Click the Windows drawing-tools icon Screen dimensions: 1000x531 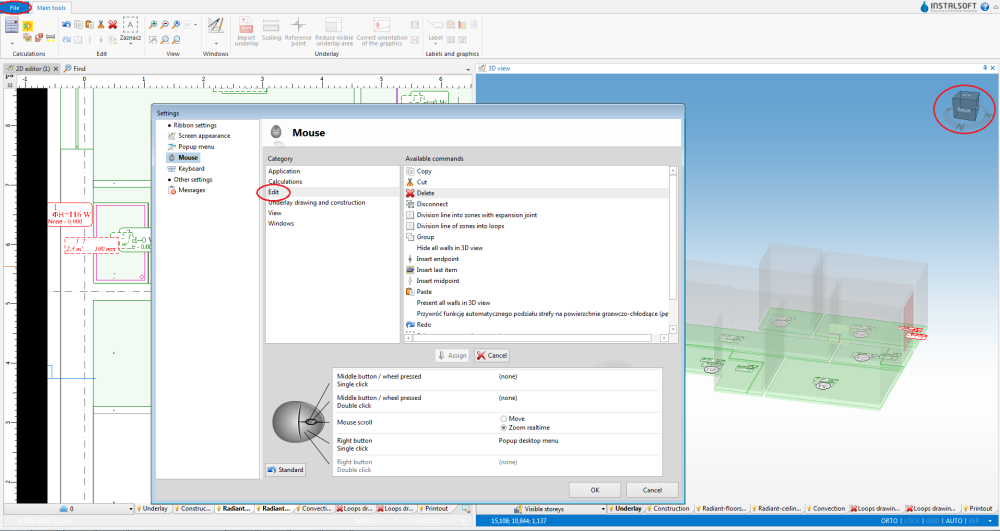pos(216,25)
